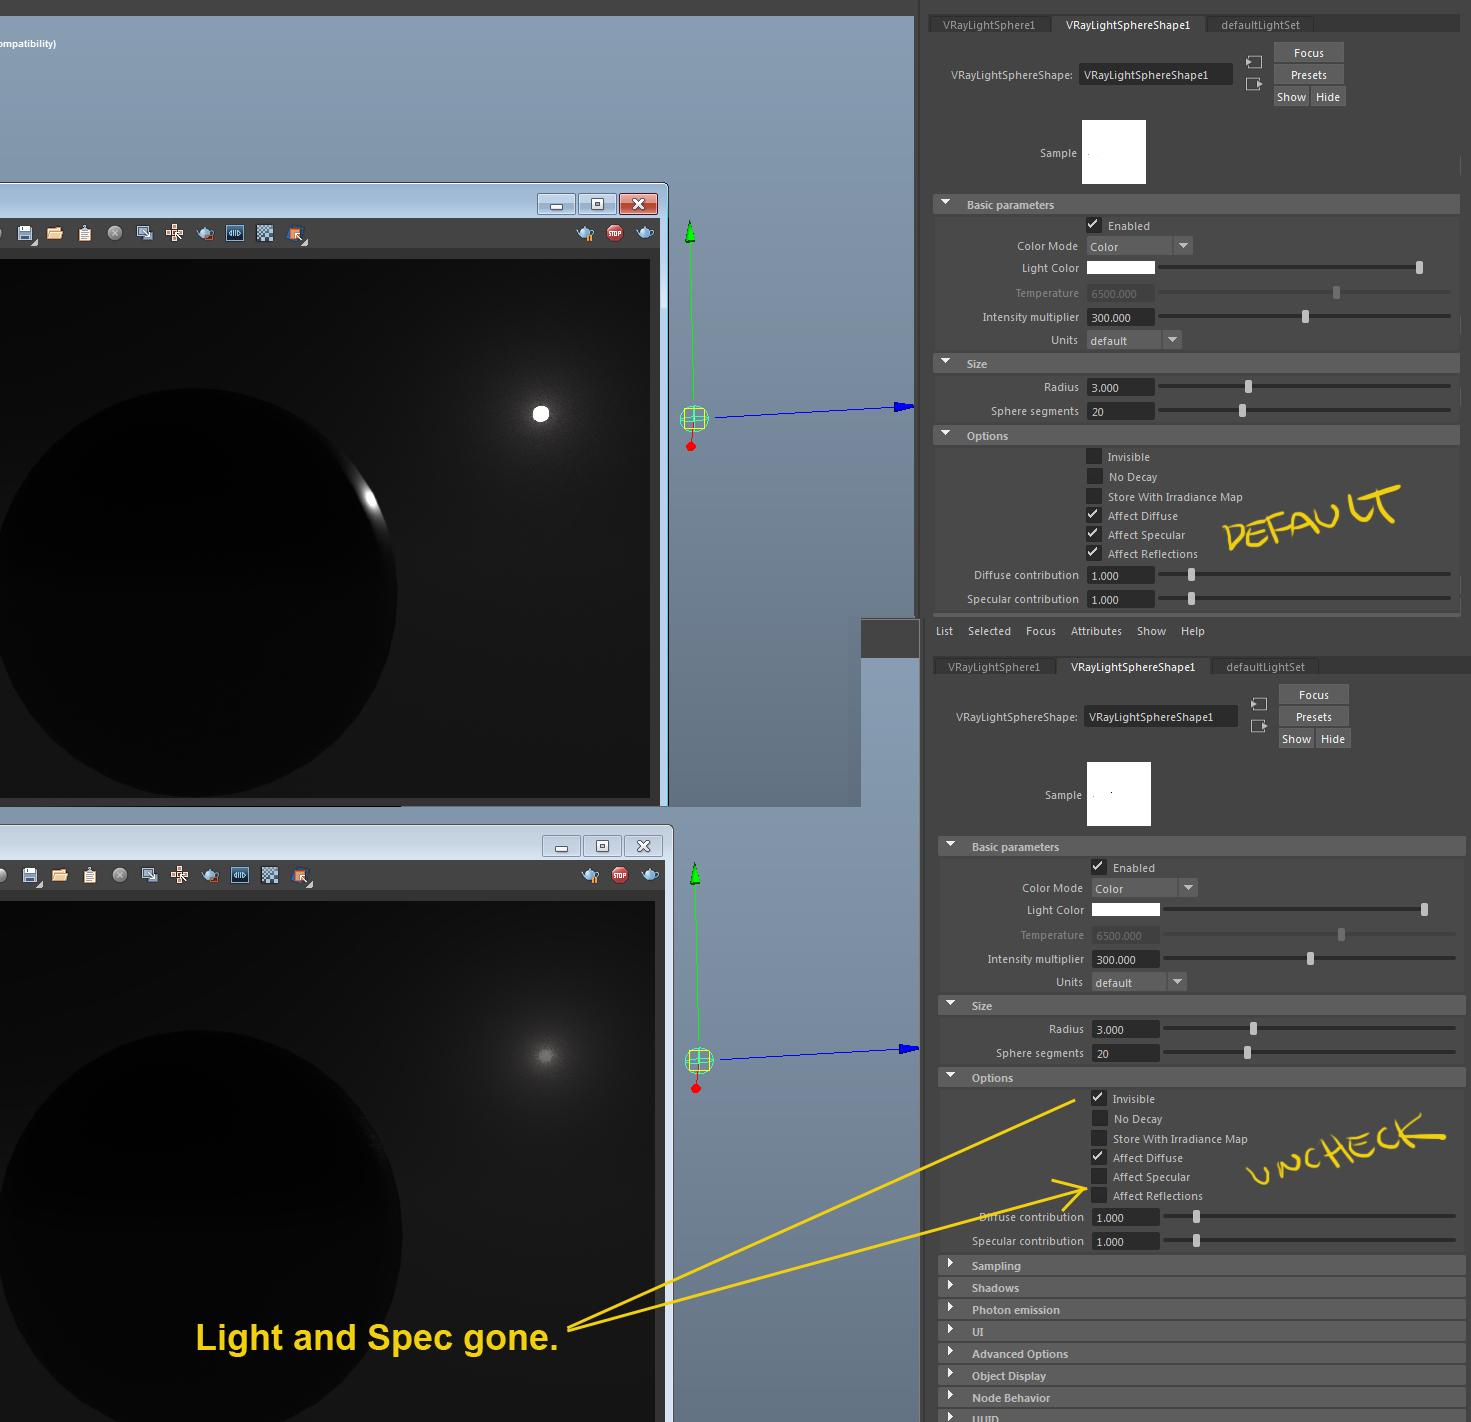Viewport: 1471px width, 1422px height.
Task: Switch to the defaultLightSet tab
Action: pos(1259,24)
